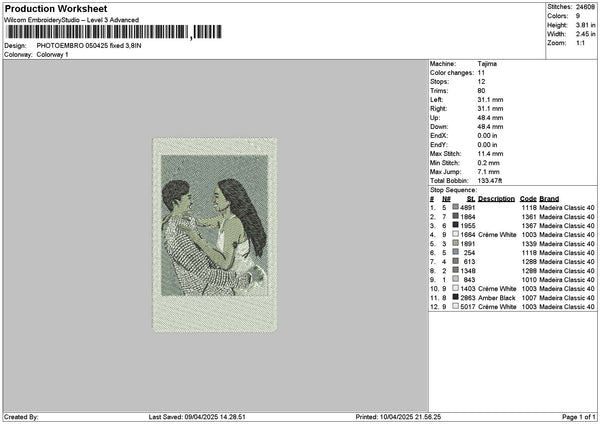Click the 'Amber Black' description text
600x424 pixels.
(x=497, y=298)
